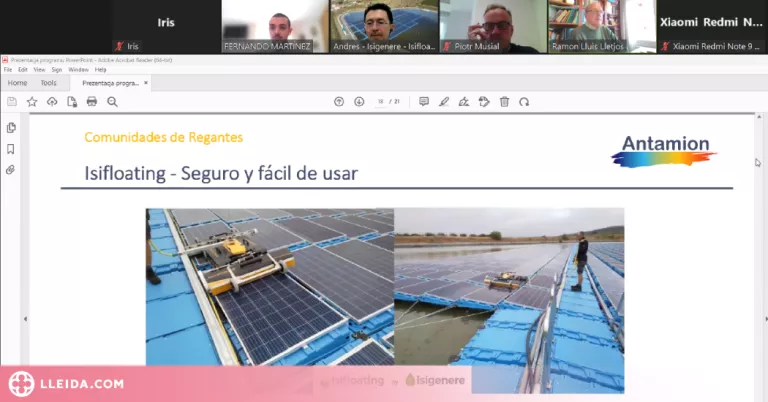
Task: Open the Edit menu
Action: [x=23, y=70]
